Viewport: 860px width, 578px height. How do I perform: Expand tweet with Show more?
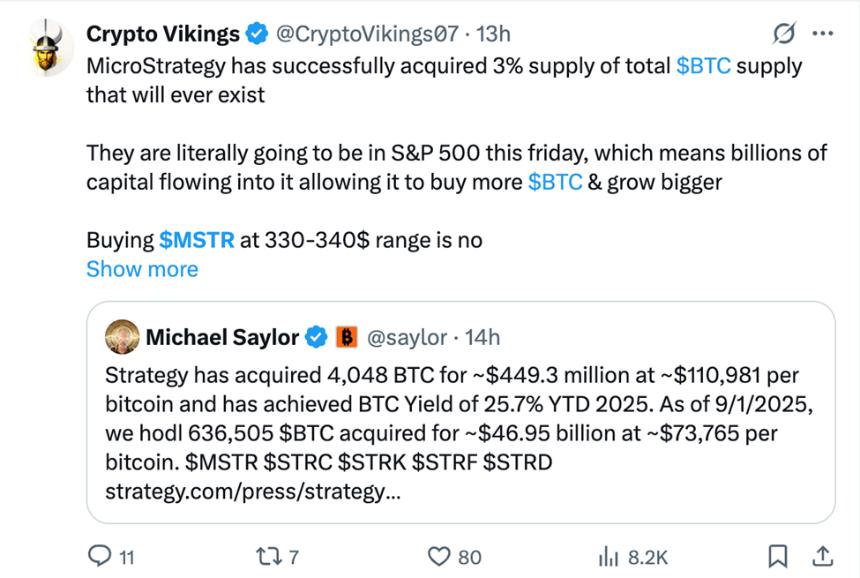pos(142,269)
